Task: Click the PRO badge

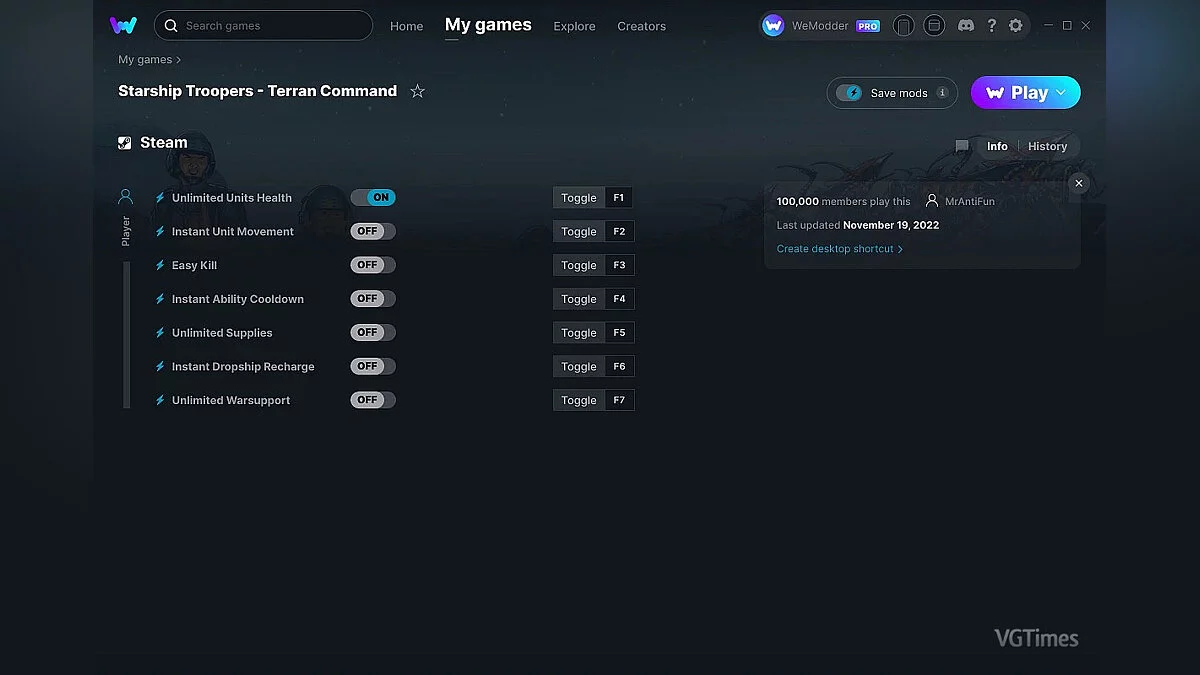Action: (868, 27)
